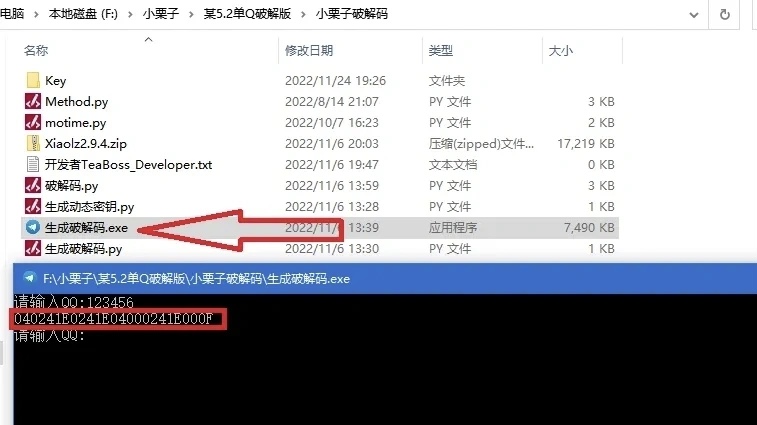Select the Key folder name
757x425 pixels.
point(56,81)
